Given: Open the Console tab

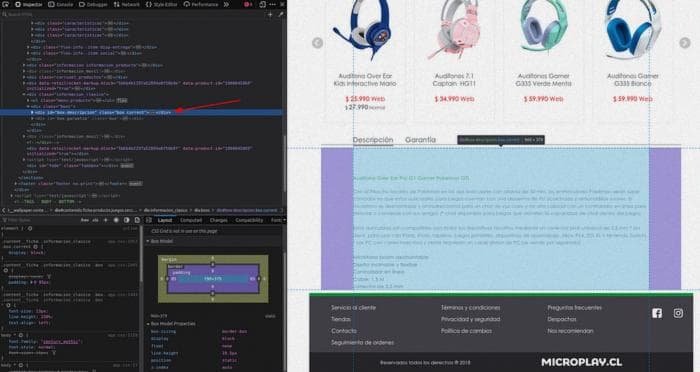Looking at the screenshot, I should coord(61,4).
